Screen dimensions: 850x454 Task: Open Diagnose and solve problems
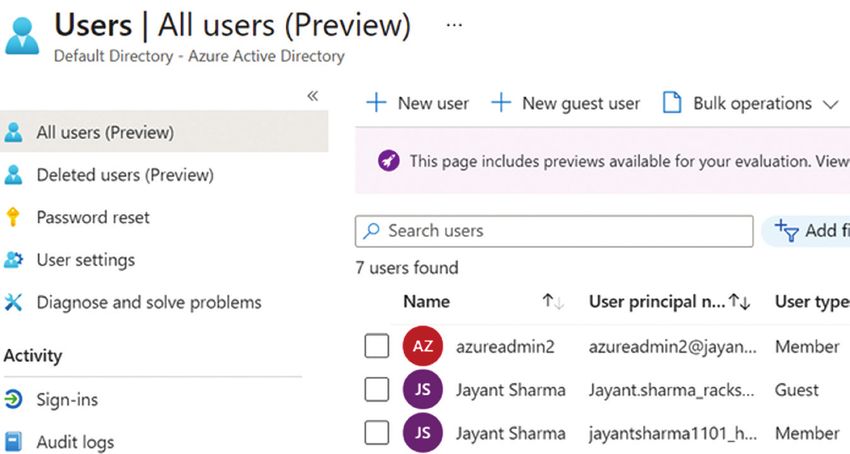pyautogui.click(x=149, y=302)
